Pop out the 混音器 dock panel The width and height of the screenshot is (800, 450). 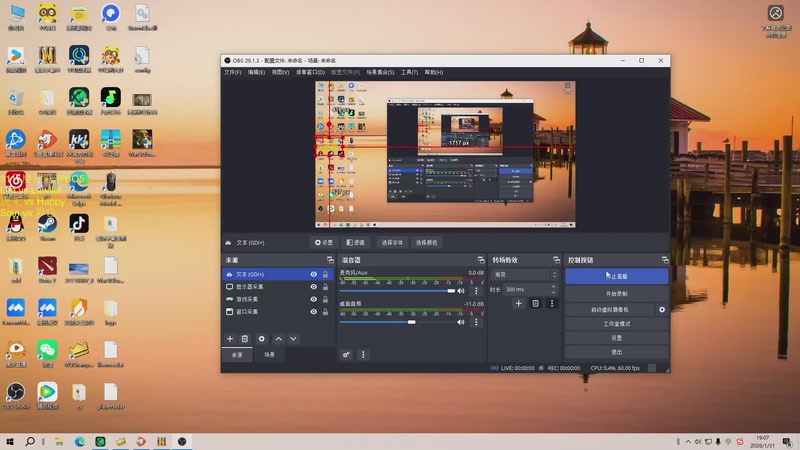point(481,260)
